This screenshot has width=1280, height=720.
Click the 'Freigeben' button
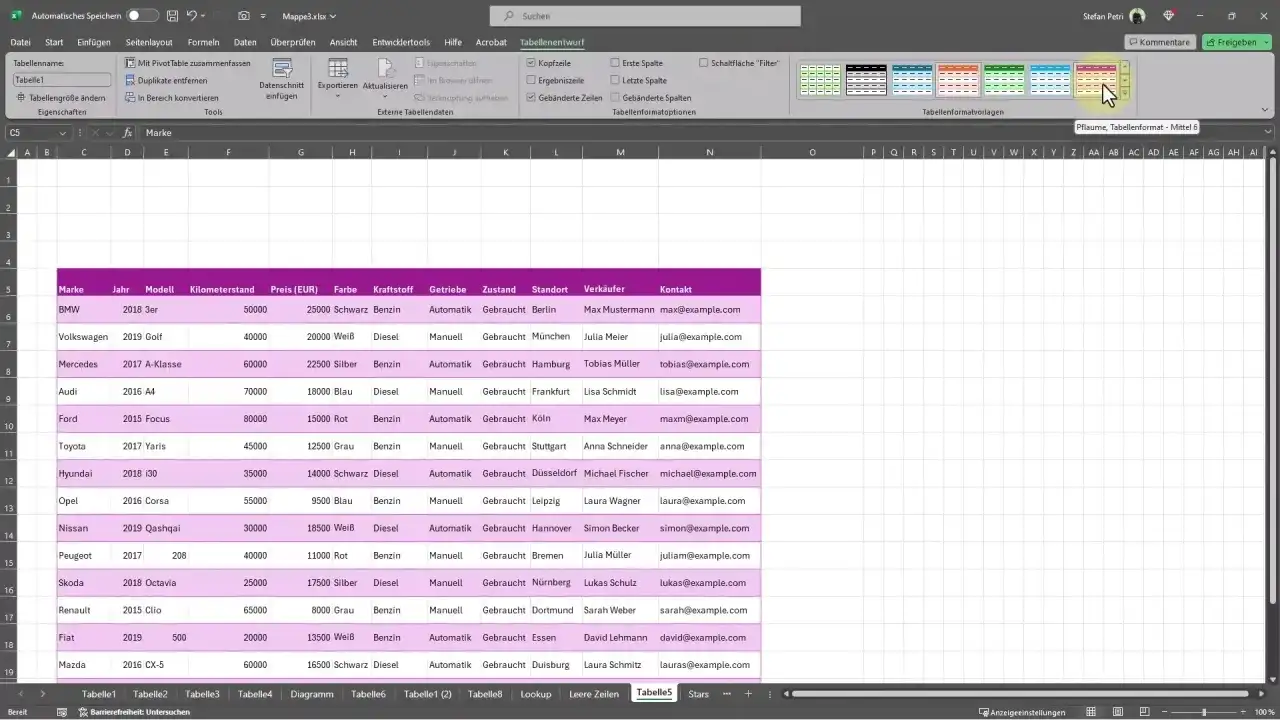click(x=1234, y=42)
